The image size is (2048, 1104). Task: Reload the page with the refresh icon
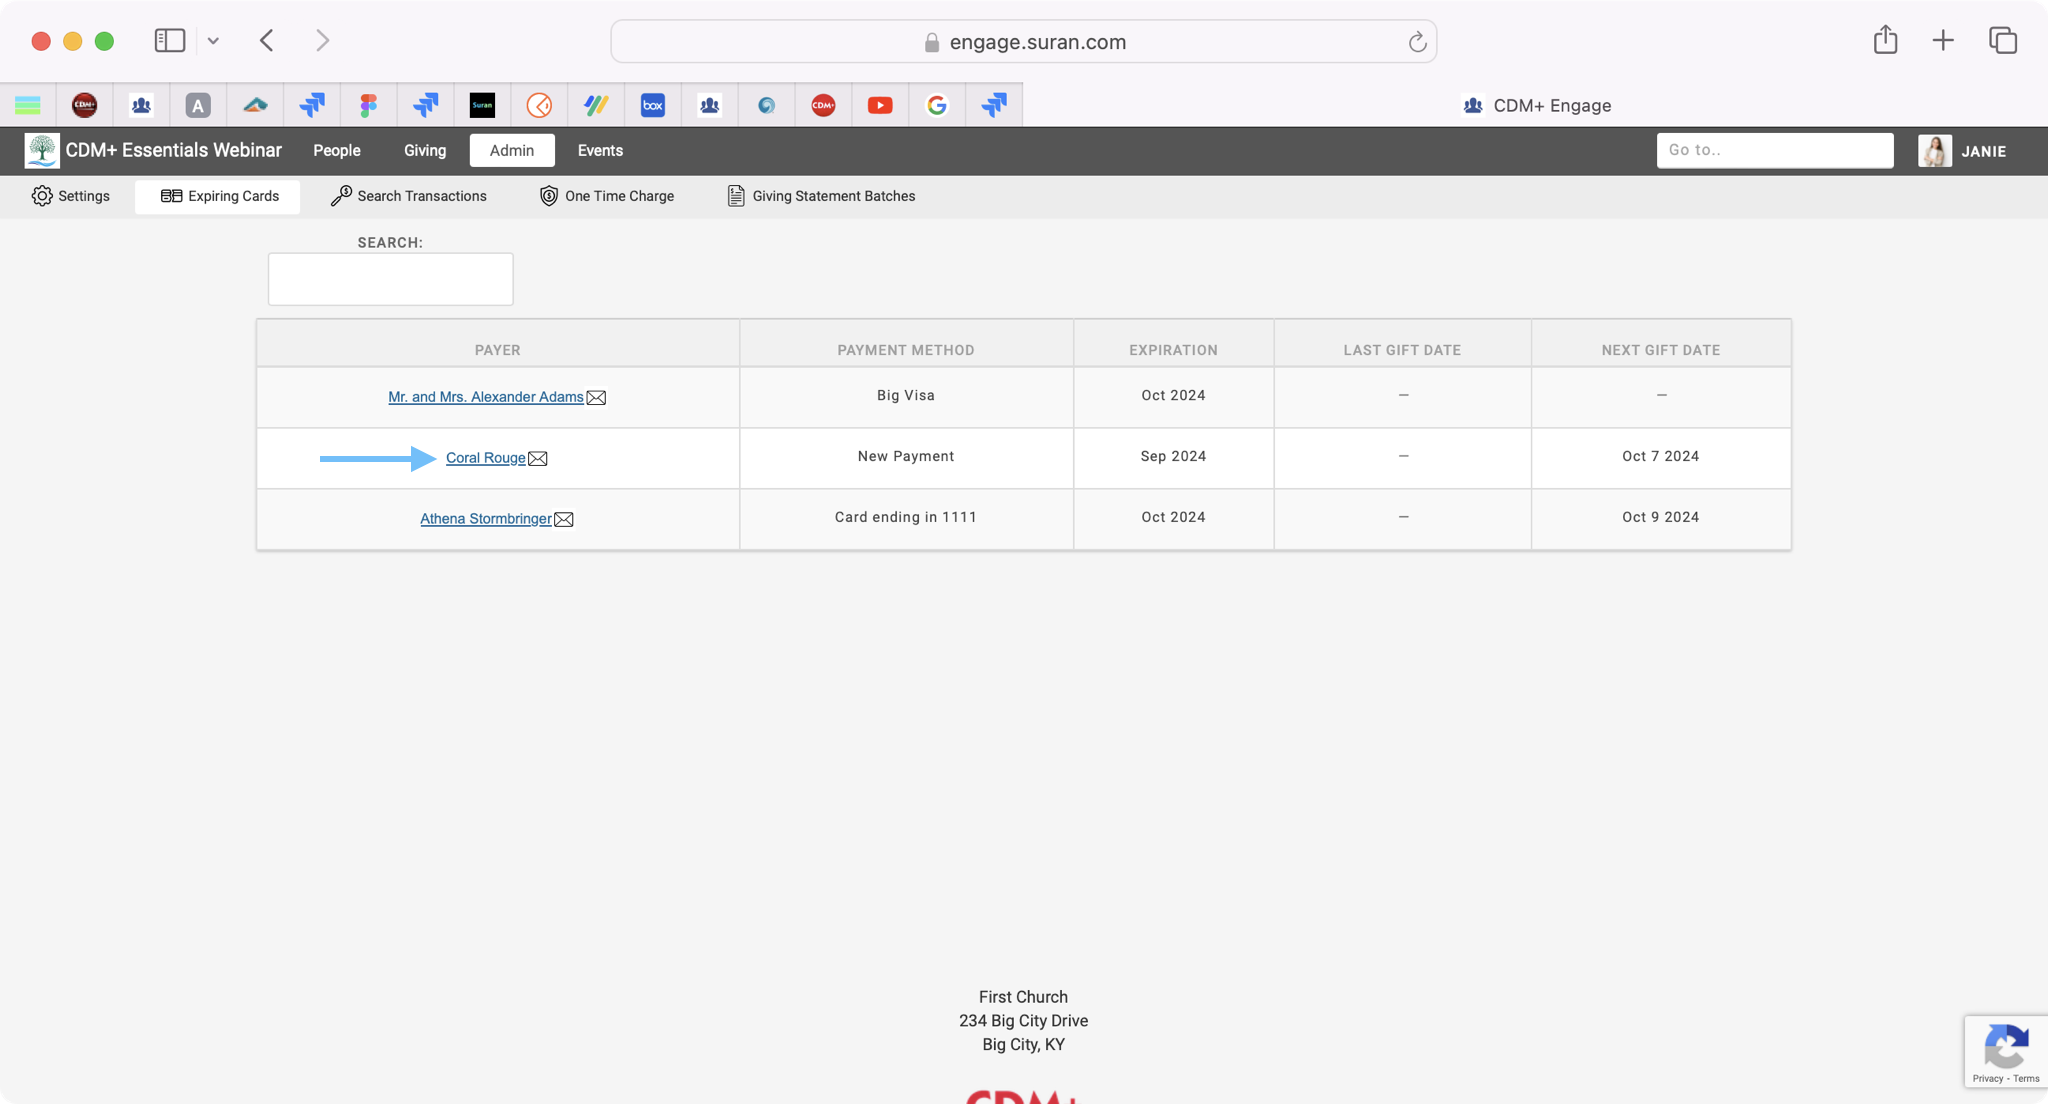[x=1417, y=42]
